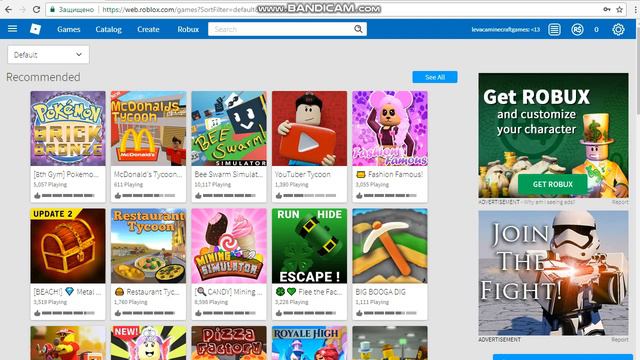Viewport: 640px width, 360px height.
Task: Open BIG BOOGA DIG pickaxe thumbnail
Action: pos(390,246)
